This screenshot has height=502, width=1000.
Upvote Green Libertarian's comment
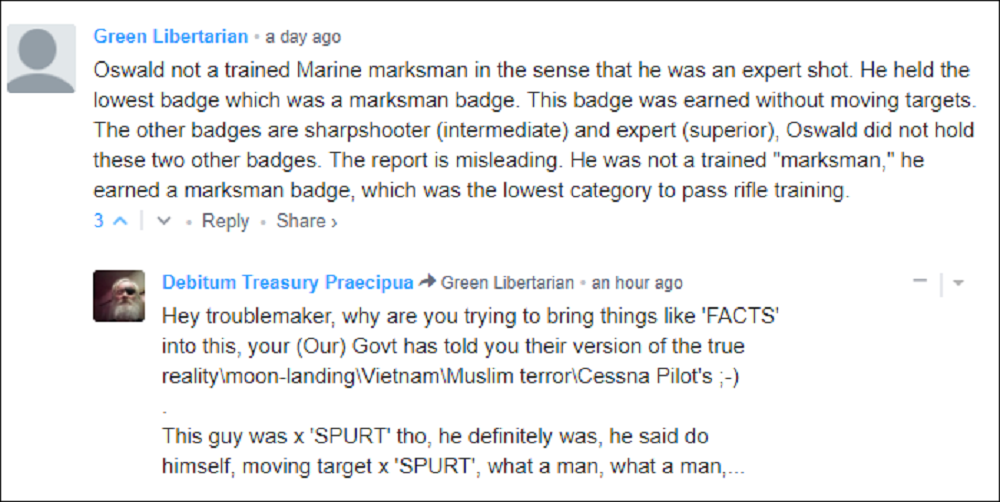click(x=120, y=222)
